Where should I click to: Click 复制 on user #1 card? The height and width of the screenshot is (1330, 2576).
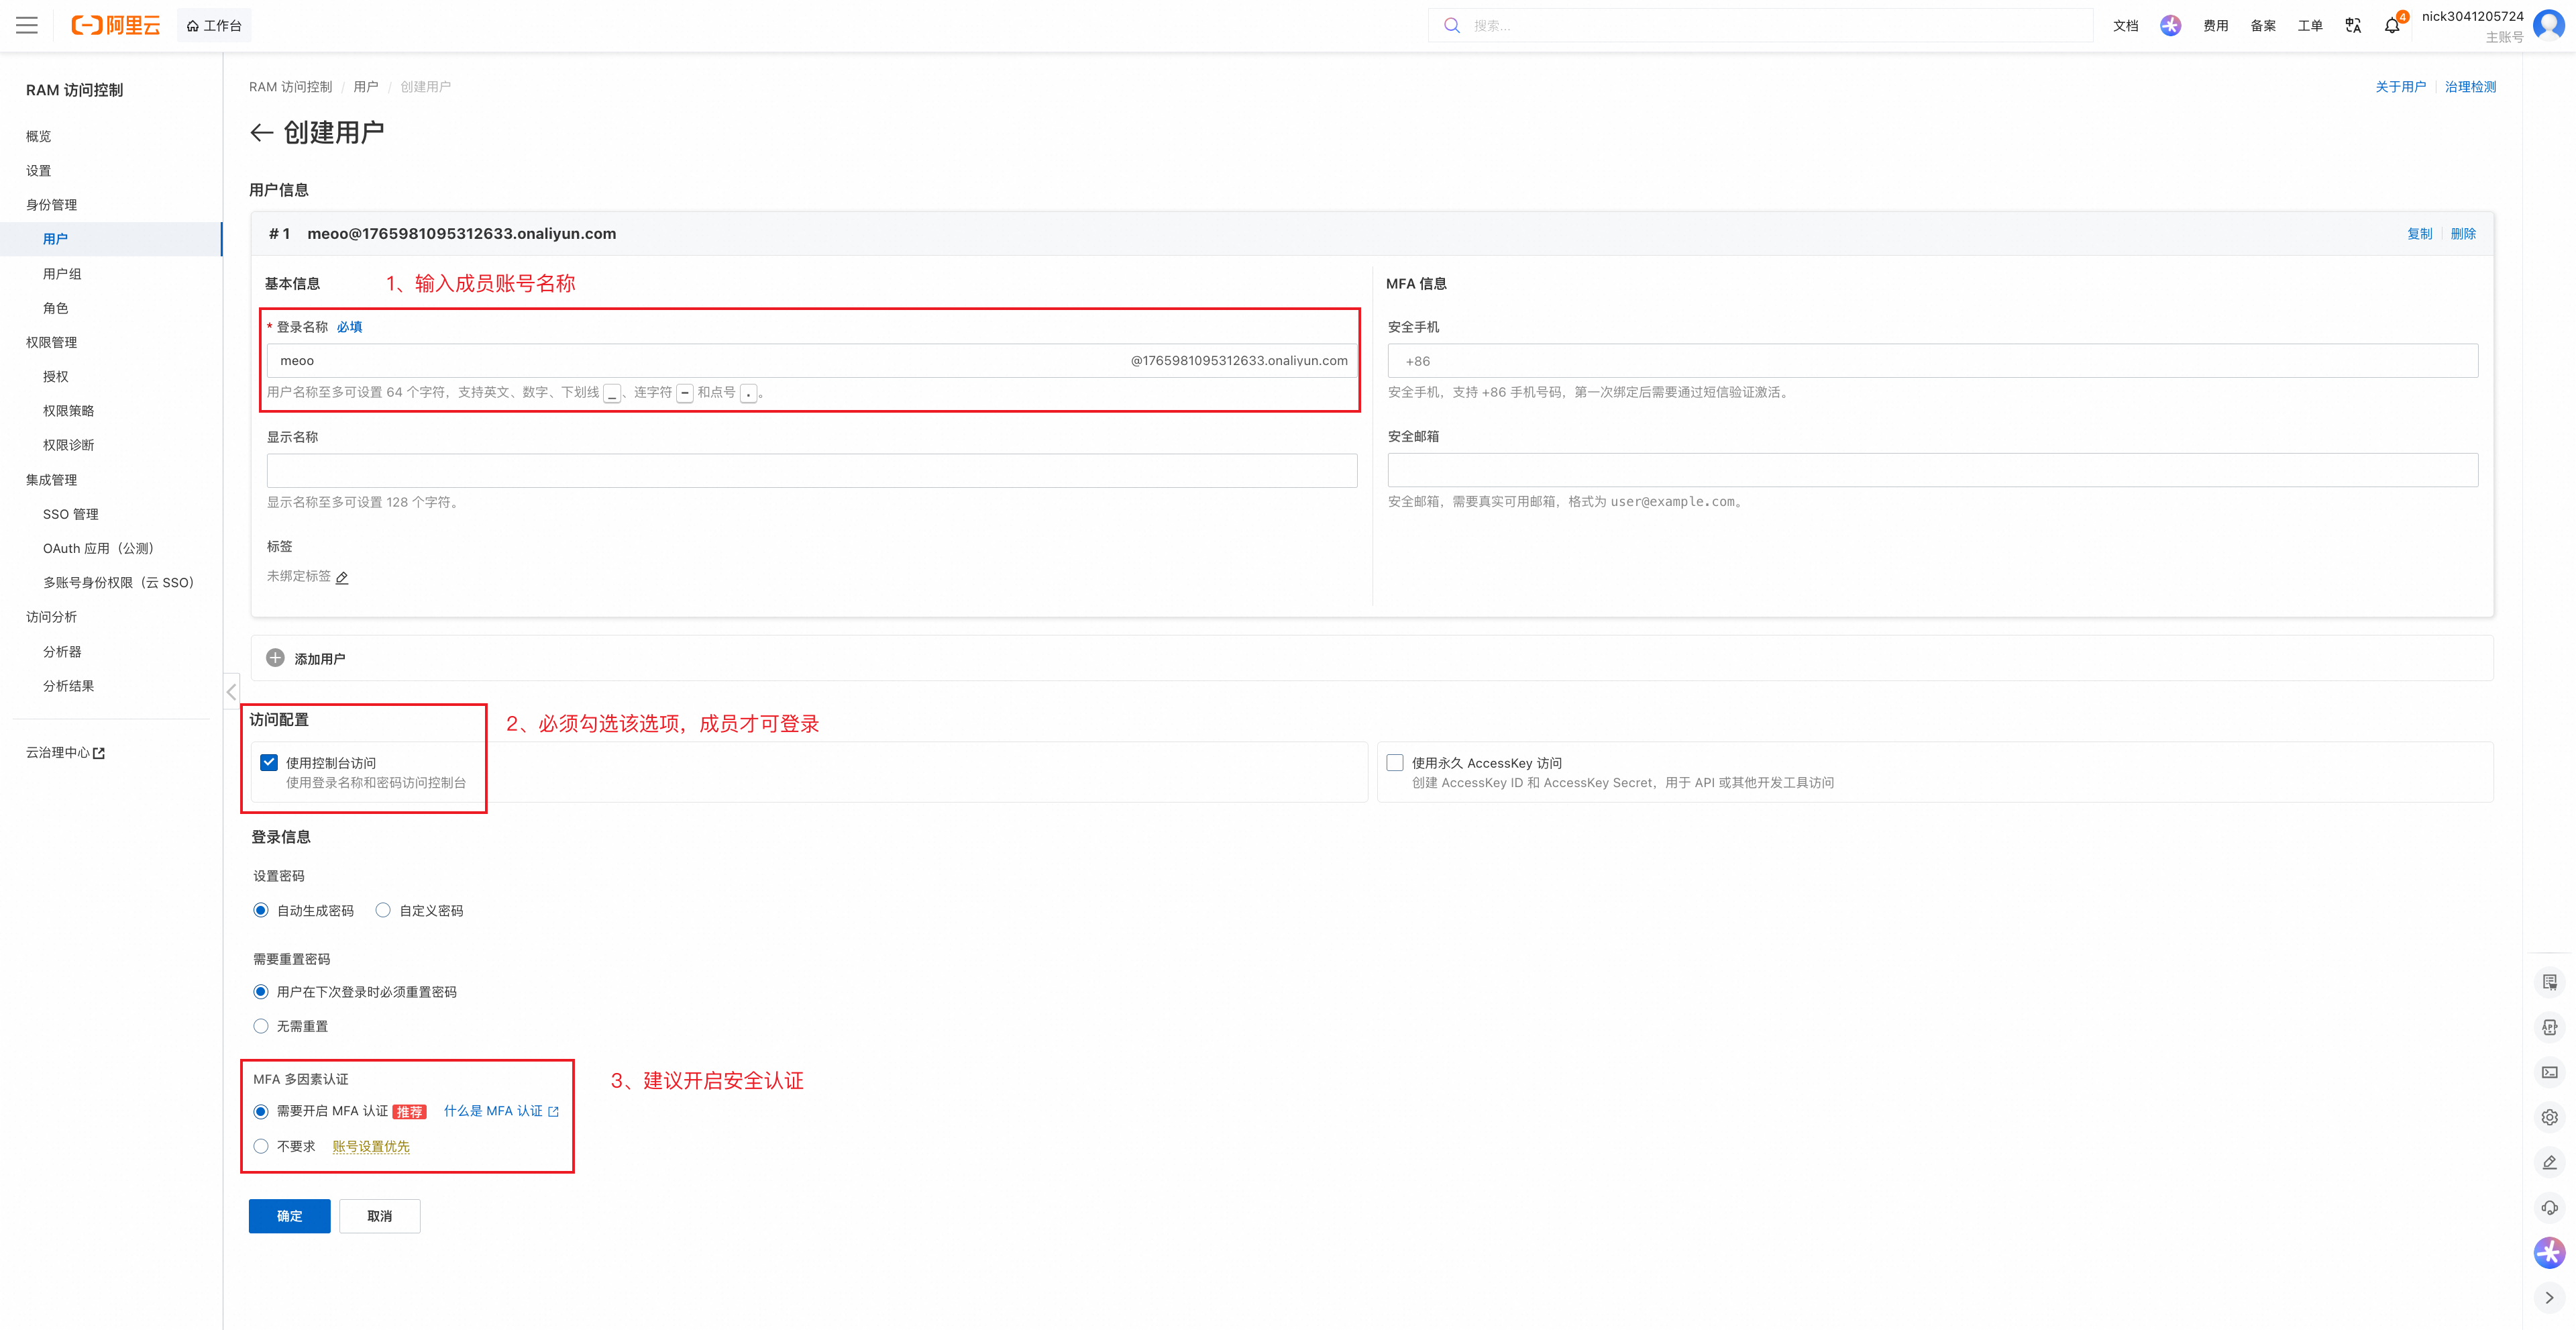click(x=2419, y=233)
